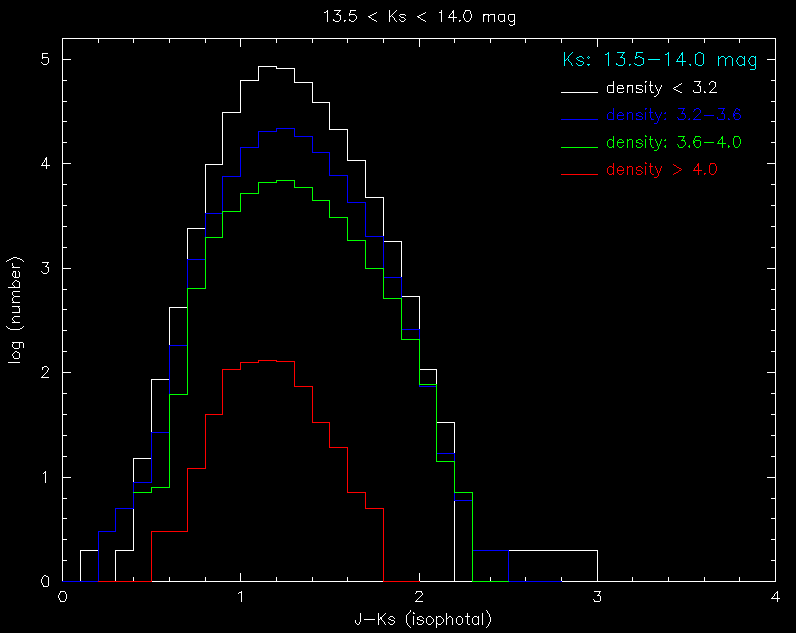
Task: Click the plot title at the top
Action: pyautogui.click(x=398, y=17)
